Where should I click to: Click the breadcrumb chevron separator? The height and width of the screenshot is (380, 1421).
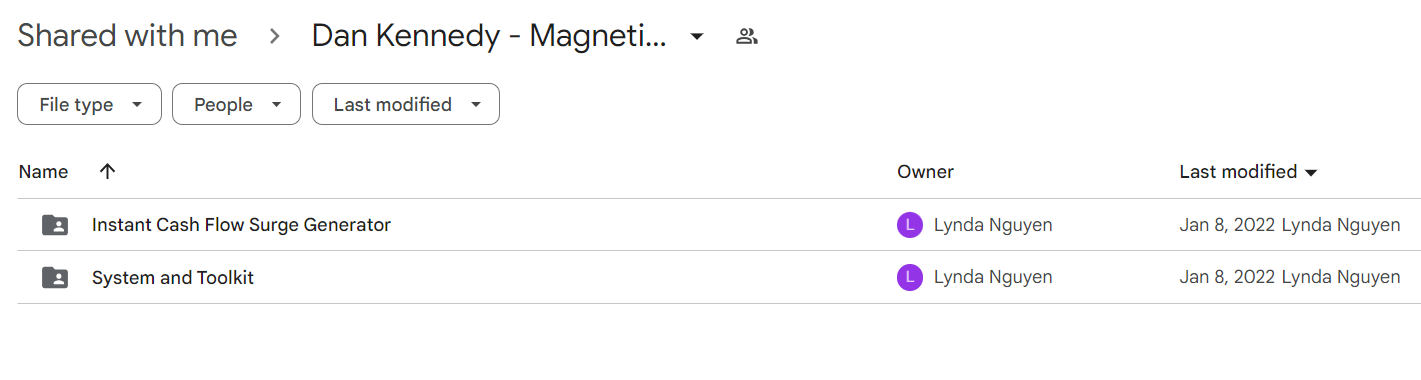tap(274, 37)
